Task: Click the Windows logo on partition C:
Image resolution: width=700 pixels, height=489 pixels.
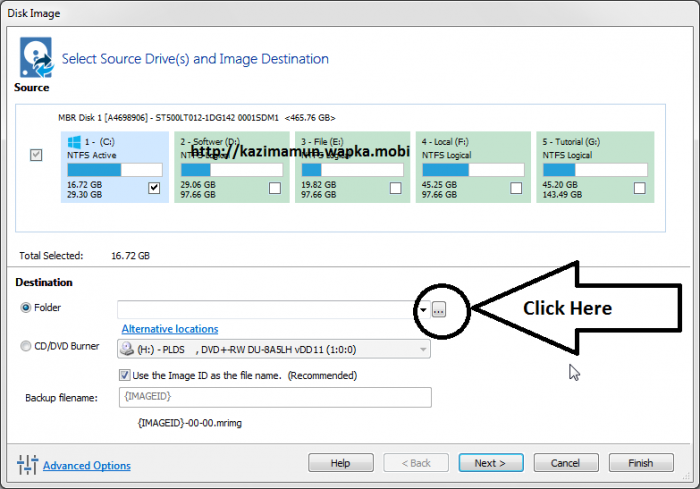Action: [x=74, y=142]
